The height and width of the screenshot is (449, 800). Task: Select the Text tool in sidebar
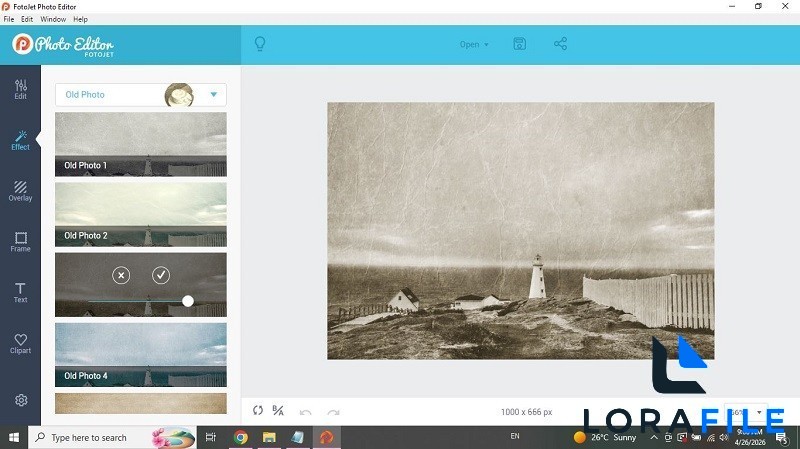[x=20, y=293]
